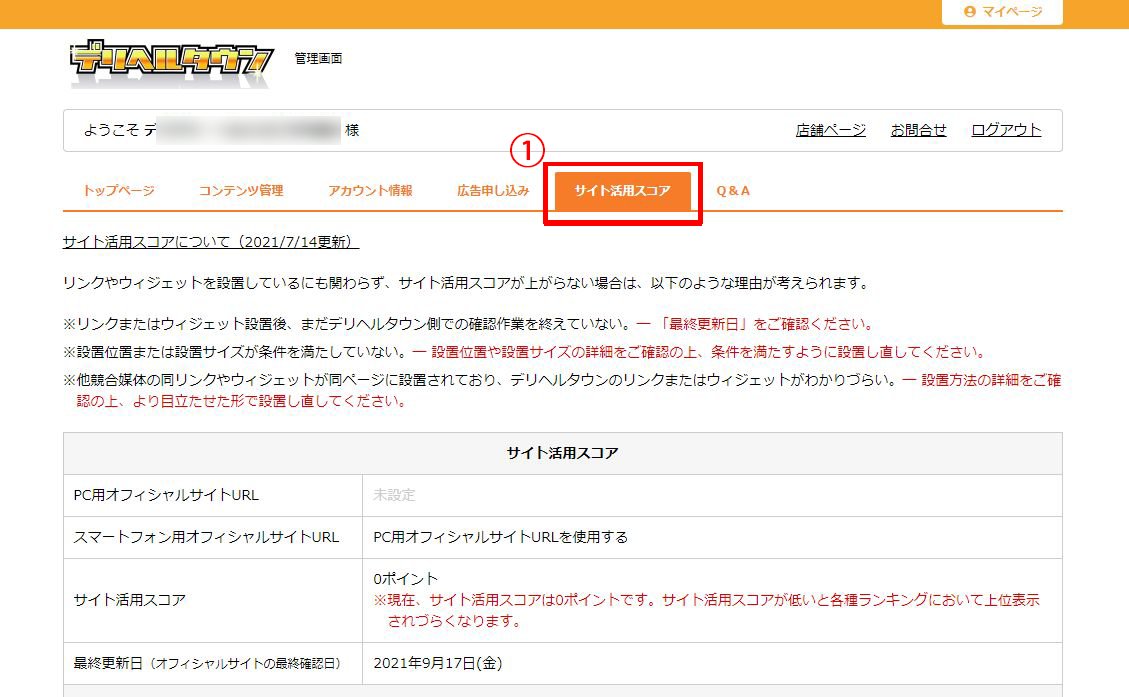Click the デリヘルタウン logo

pyautogui.click(x=170, y=57)
